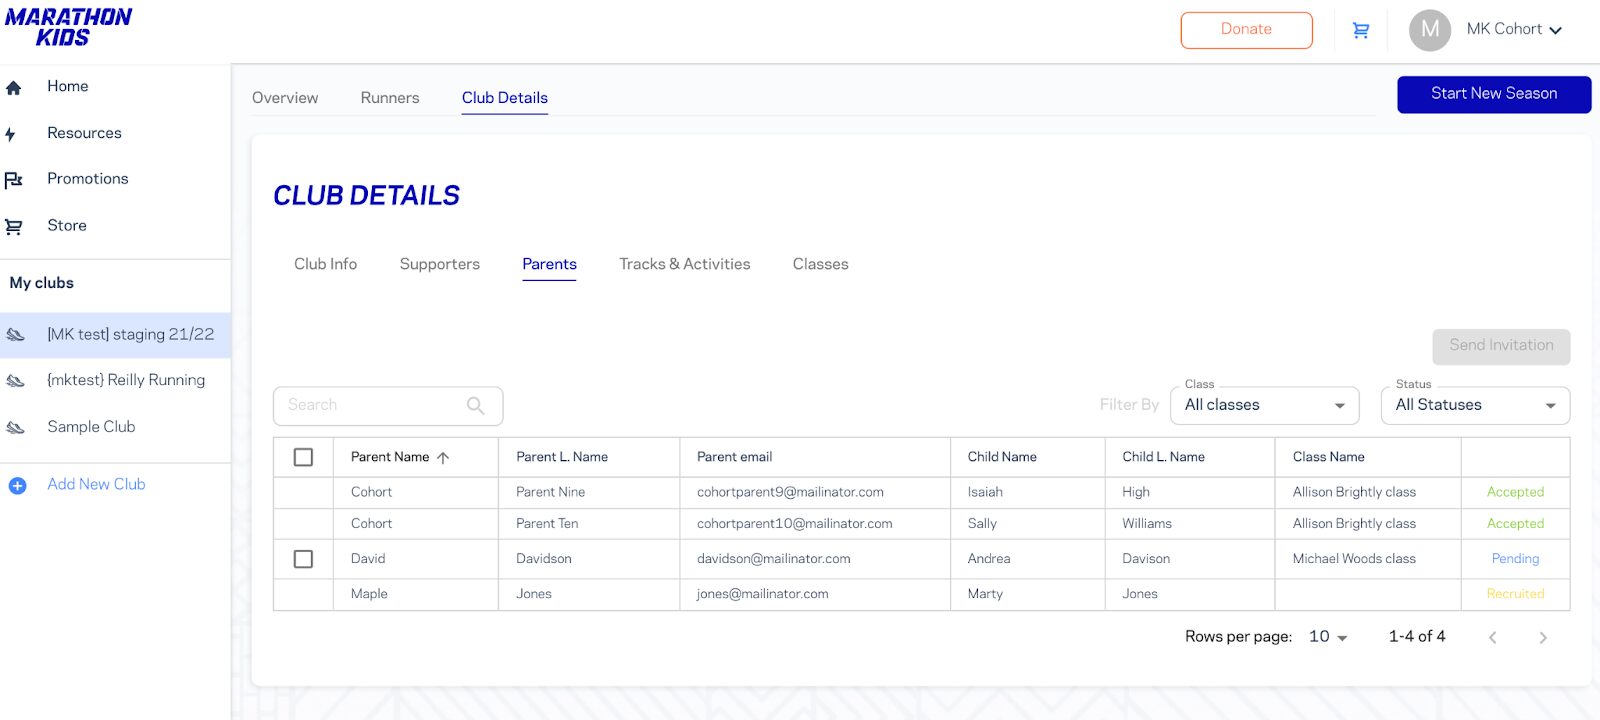Click the search magnifier icon
1600x720 pixels.
[475, 405]
